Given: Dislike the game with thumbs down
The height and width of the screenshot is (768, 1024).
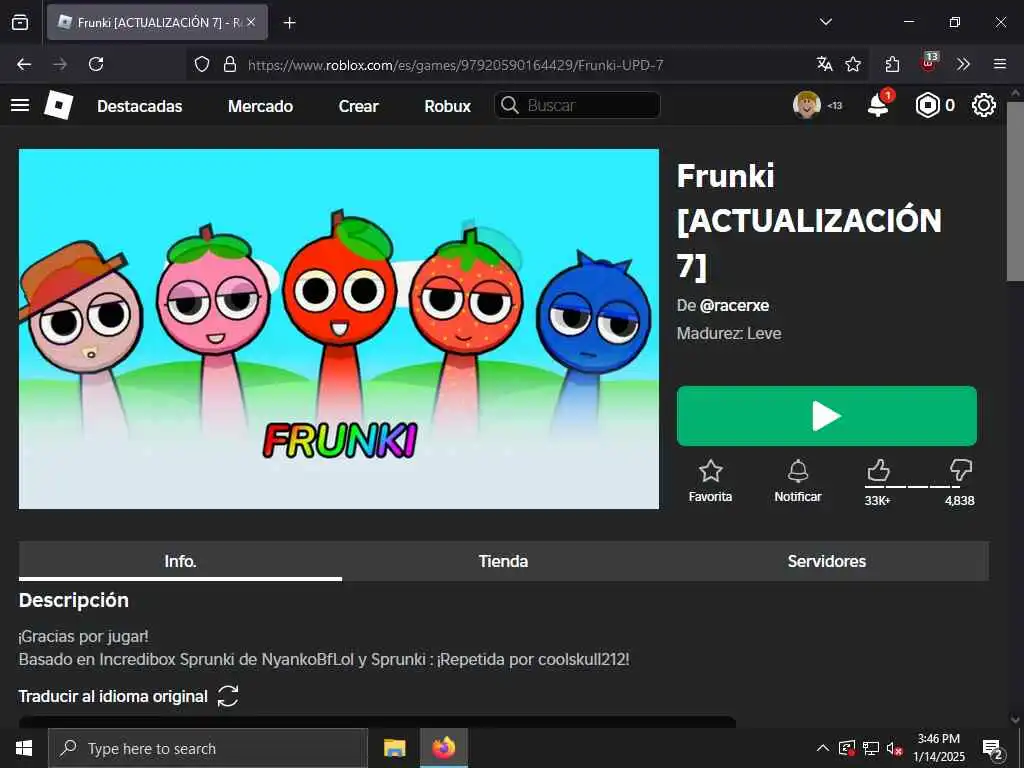Looking at the screenshot, I should [961, 470].
